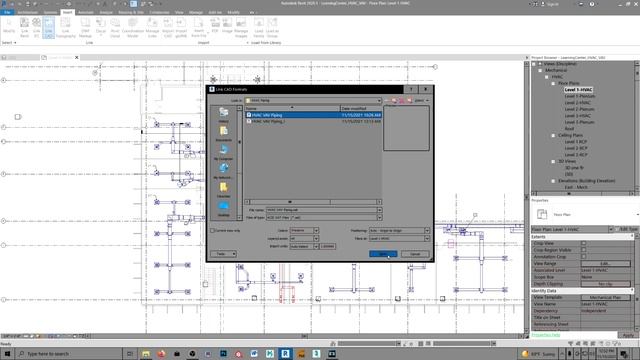This screenshot has width=640, height=360.
Task: Open My Computer location in dialog sidebar
Action: pyautogui.click(x=223, y=152)
